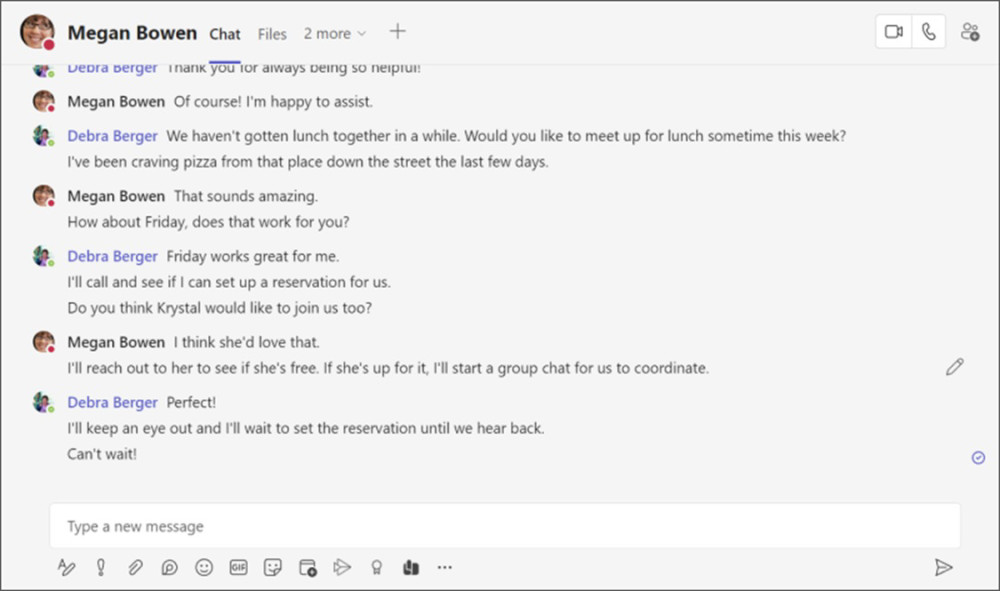Viewport: 1000px width, 591px height.
Task: Add a new tab with plus button
Action: pyautogui.click(x=398, y=32)
